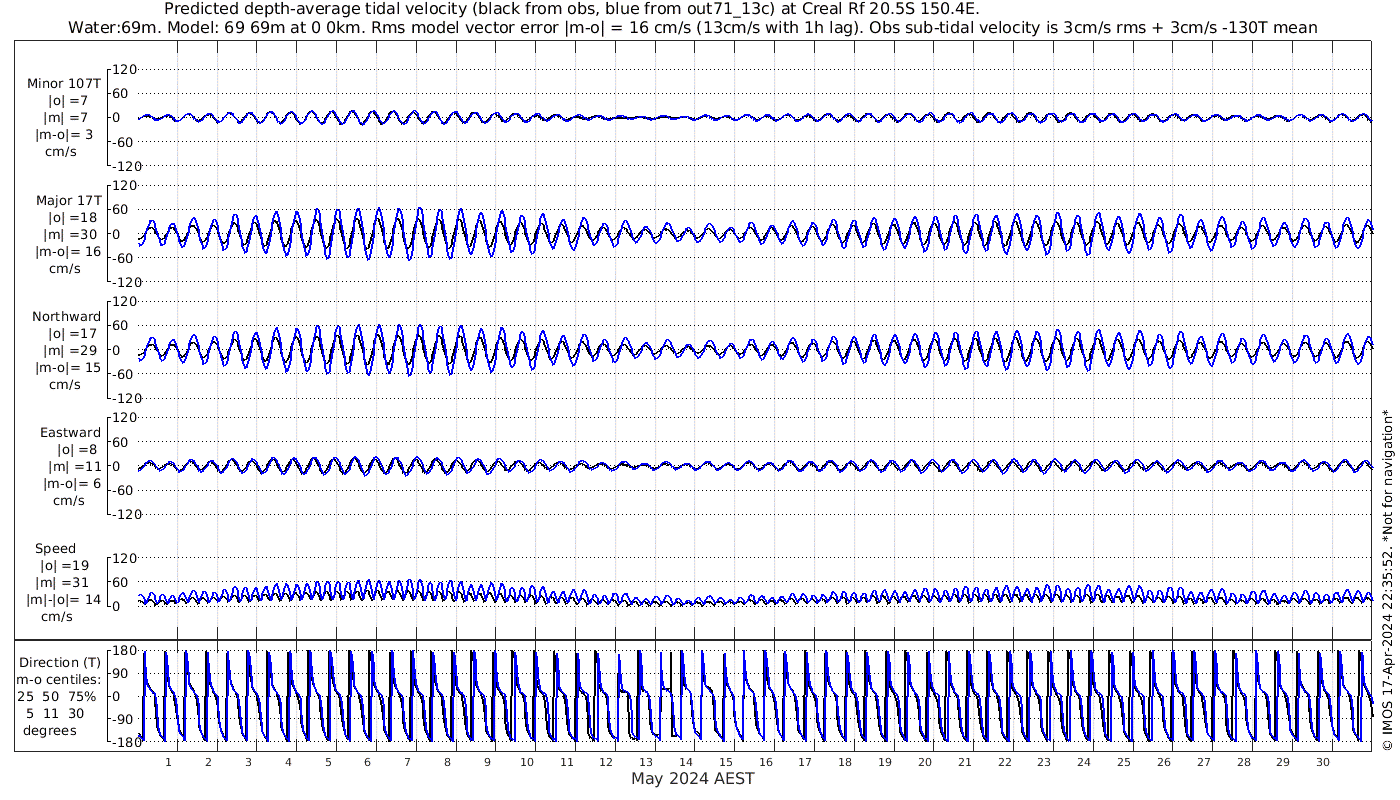Click day 30 on the date axis

coord(1322,762)
